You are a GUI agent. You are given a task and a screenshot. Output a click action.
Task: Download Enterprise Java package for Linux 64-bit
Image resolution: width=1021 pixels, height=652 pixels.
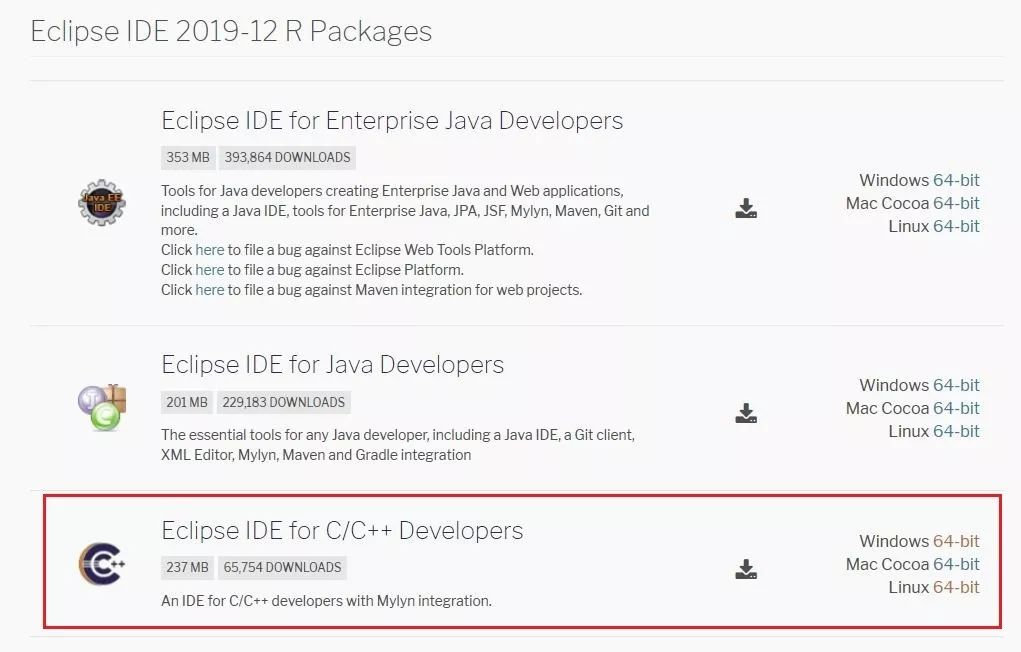coord(956,226)
